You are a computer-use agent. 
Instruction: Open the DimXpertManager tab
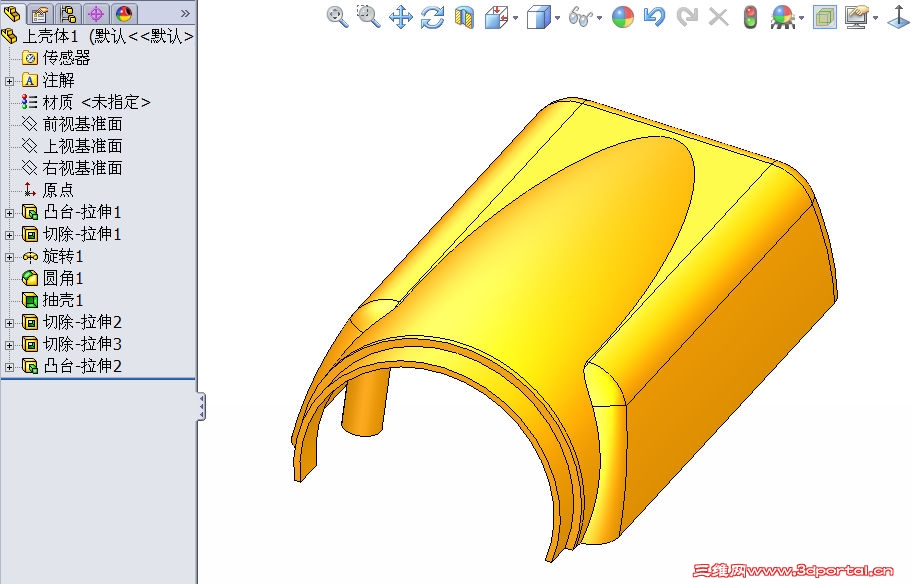(x=96, y=13)
